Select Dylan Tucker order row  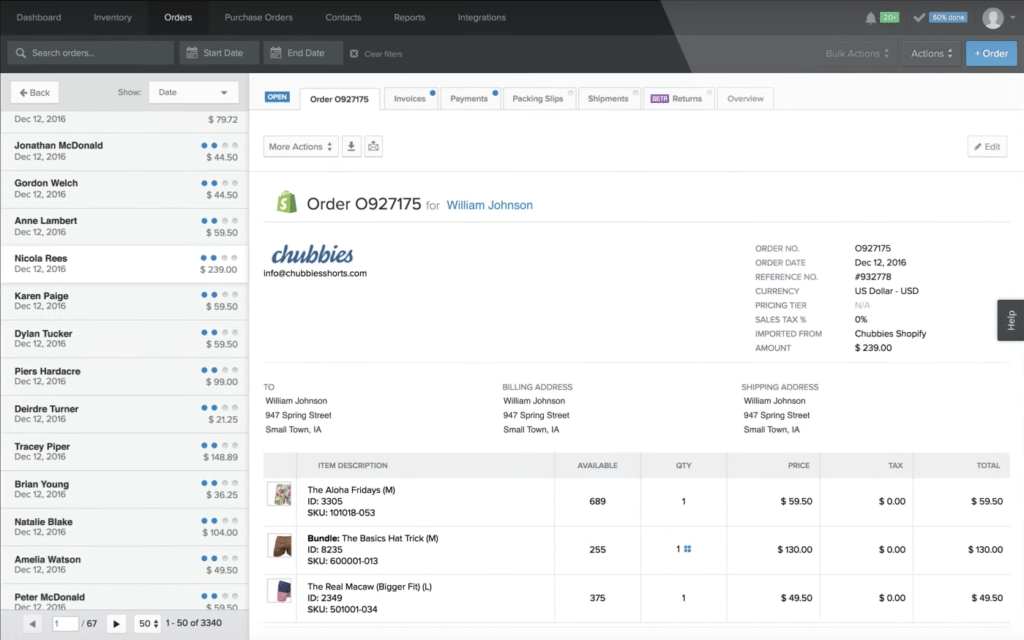tap(124, 339)
